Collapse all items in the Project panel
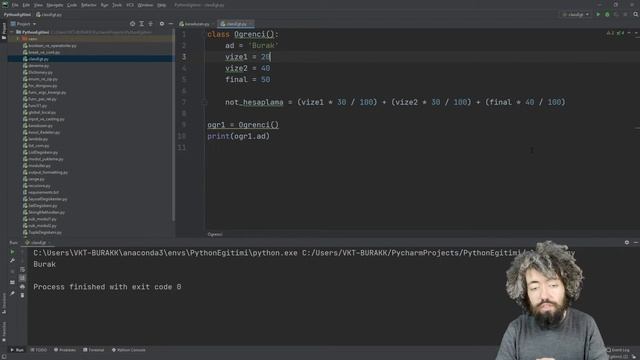The image size is (640, 360). click(x=151, y=24)
